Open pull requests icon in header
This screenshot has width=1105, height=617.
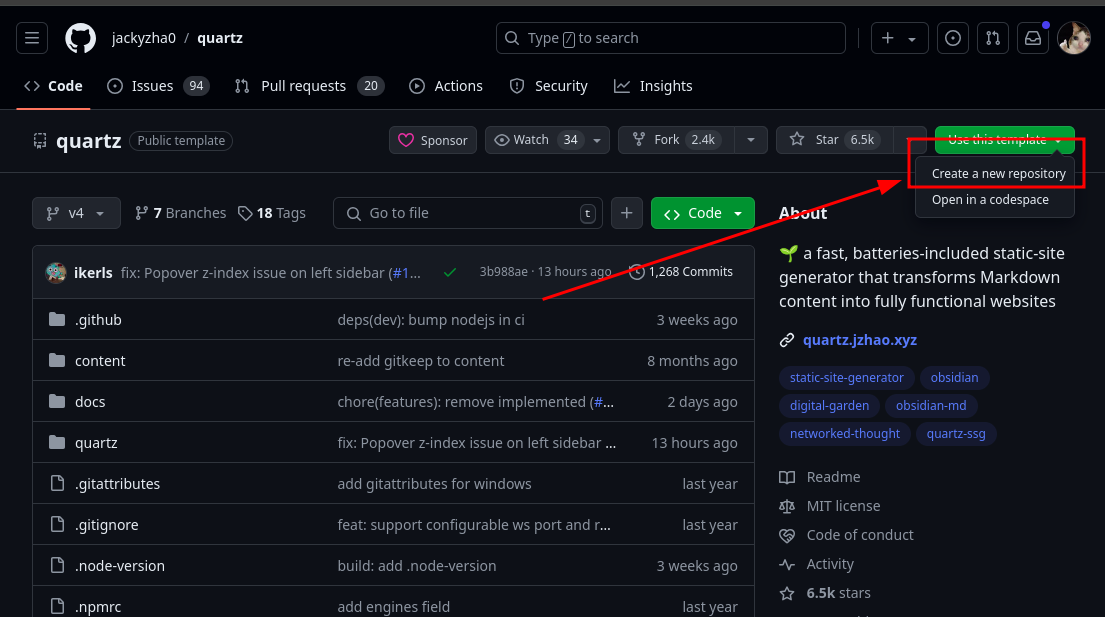coord(992,39)
